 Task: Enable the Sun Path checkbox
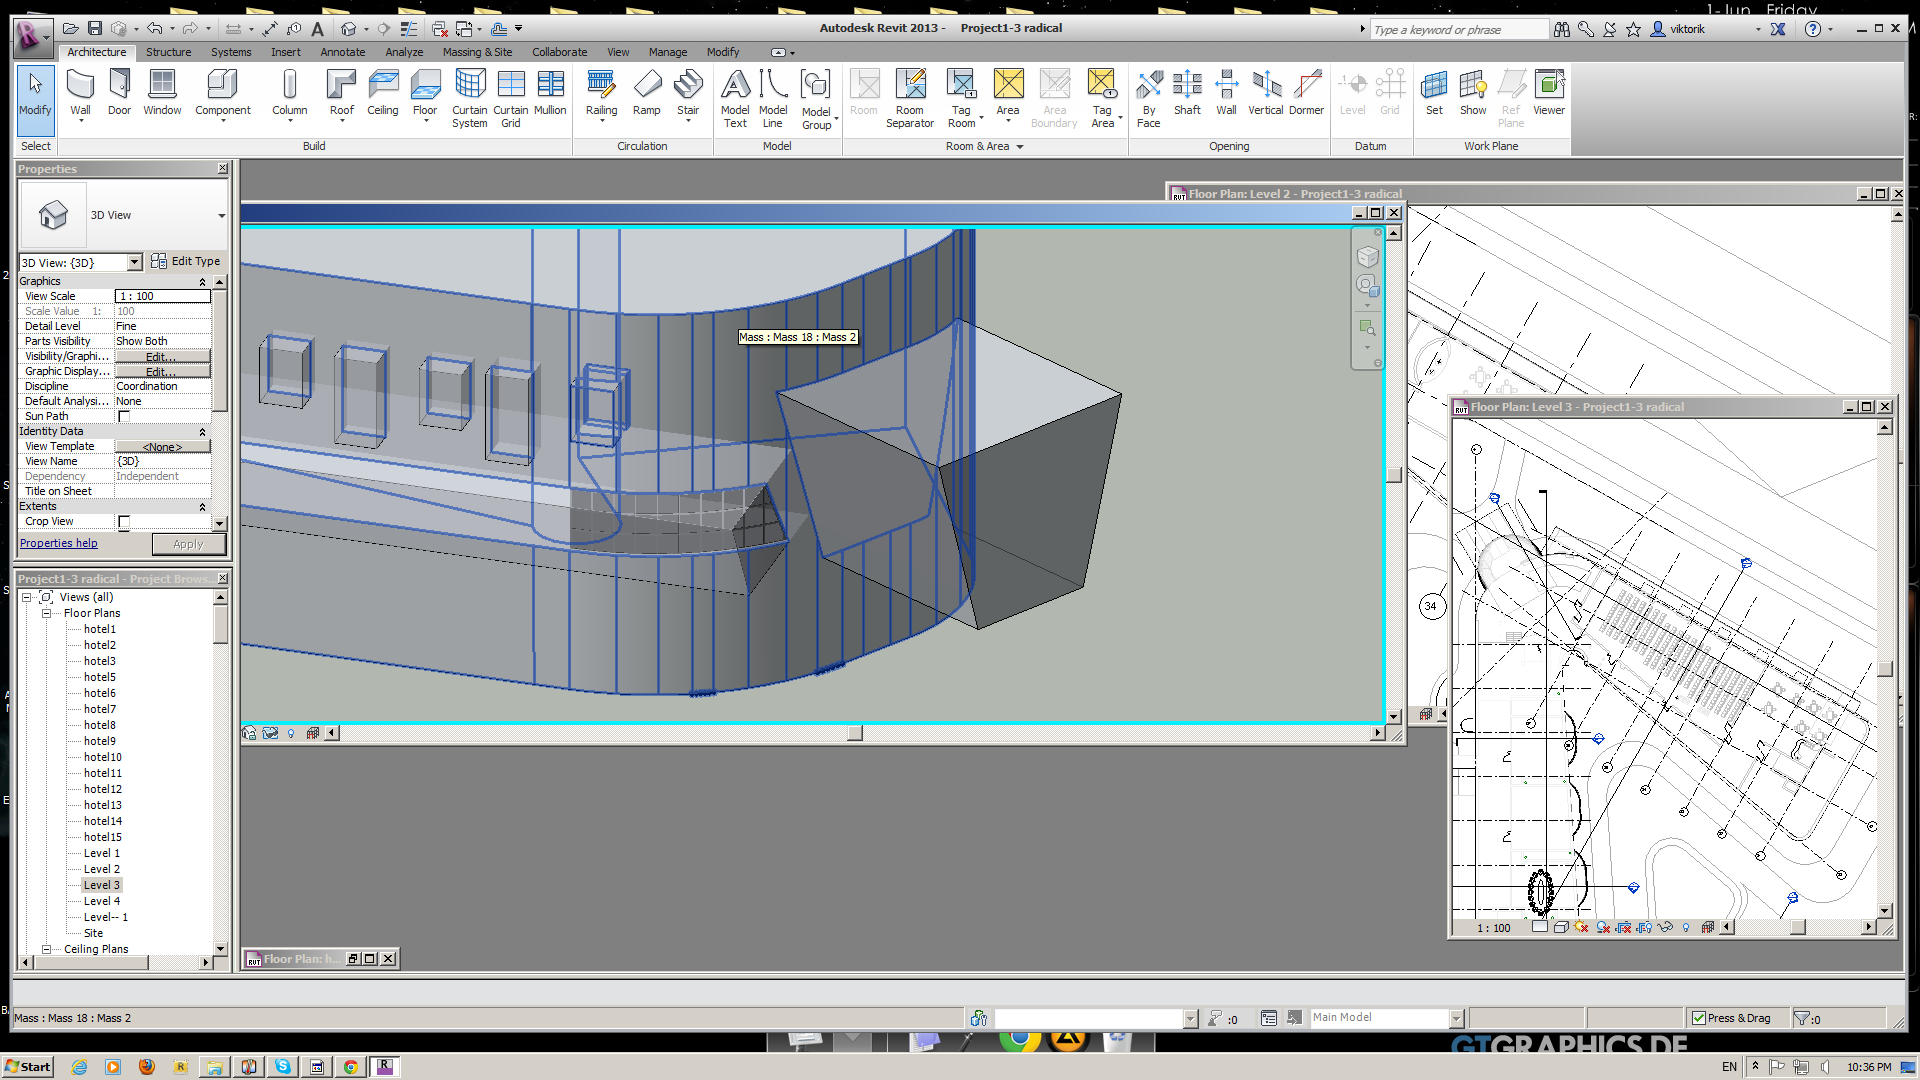click(x=124, y=416)
